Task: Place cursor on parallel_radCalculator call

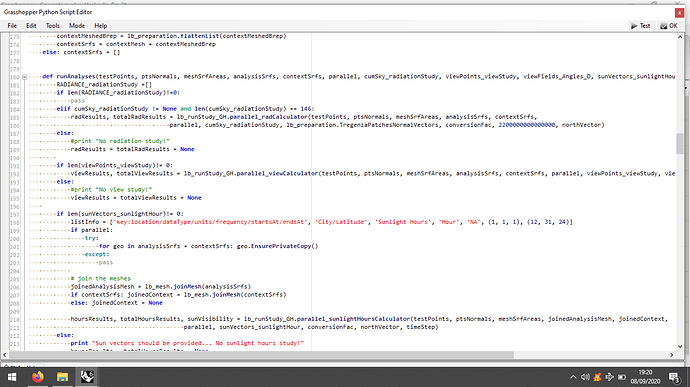Action: (x=268, y=117)
